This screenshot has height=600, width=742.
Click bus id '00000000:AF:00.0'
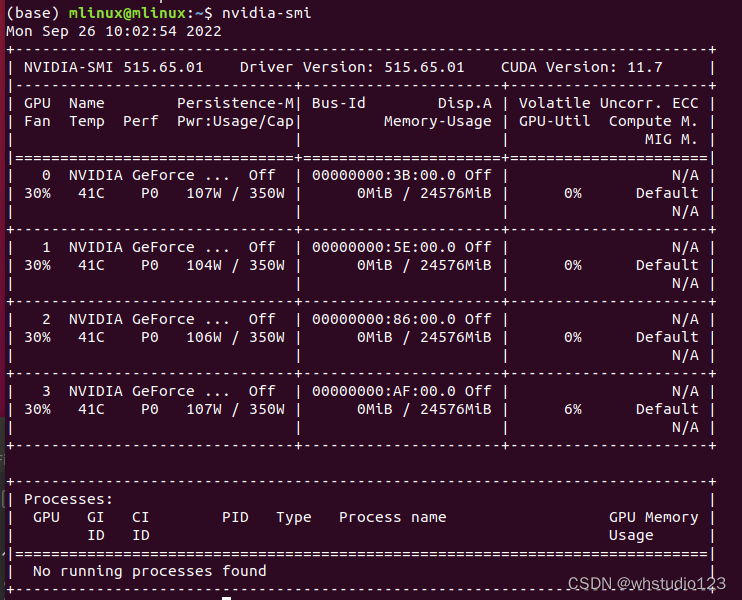pos(384,391)
